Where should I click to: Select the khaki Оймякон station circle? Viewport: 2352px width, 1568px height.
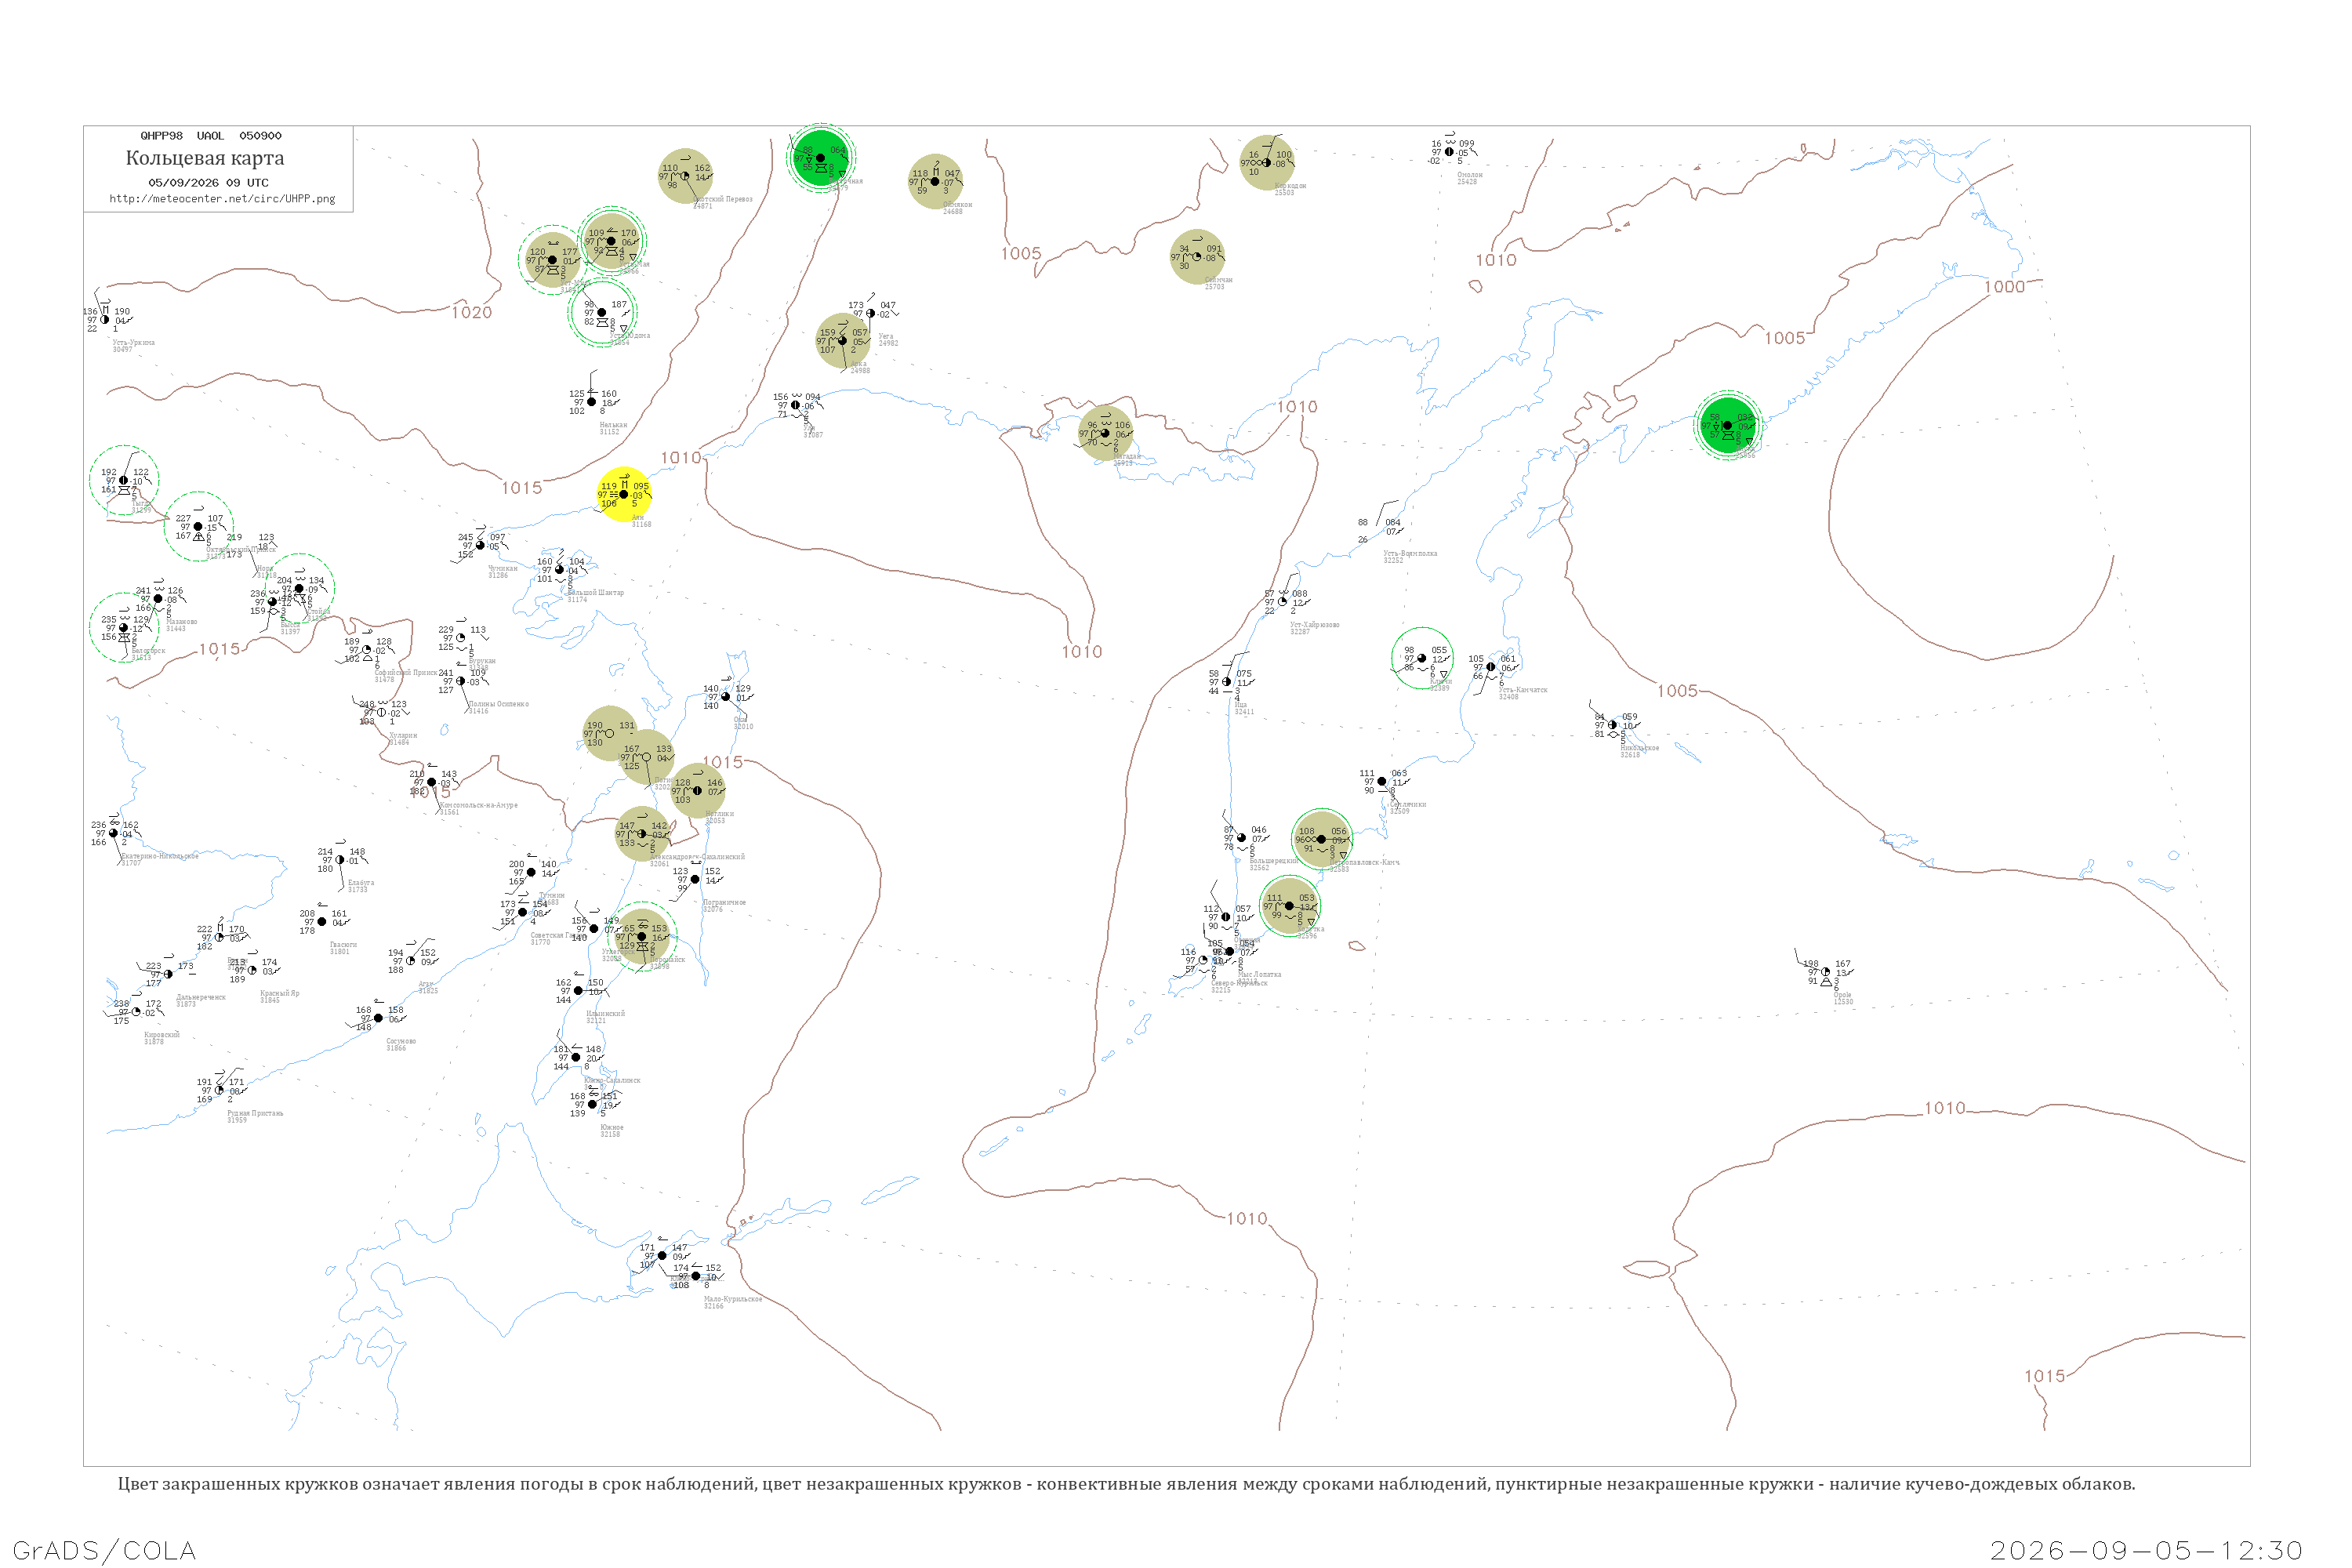pyautogui.click(x=935, y=181)
